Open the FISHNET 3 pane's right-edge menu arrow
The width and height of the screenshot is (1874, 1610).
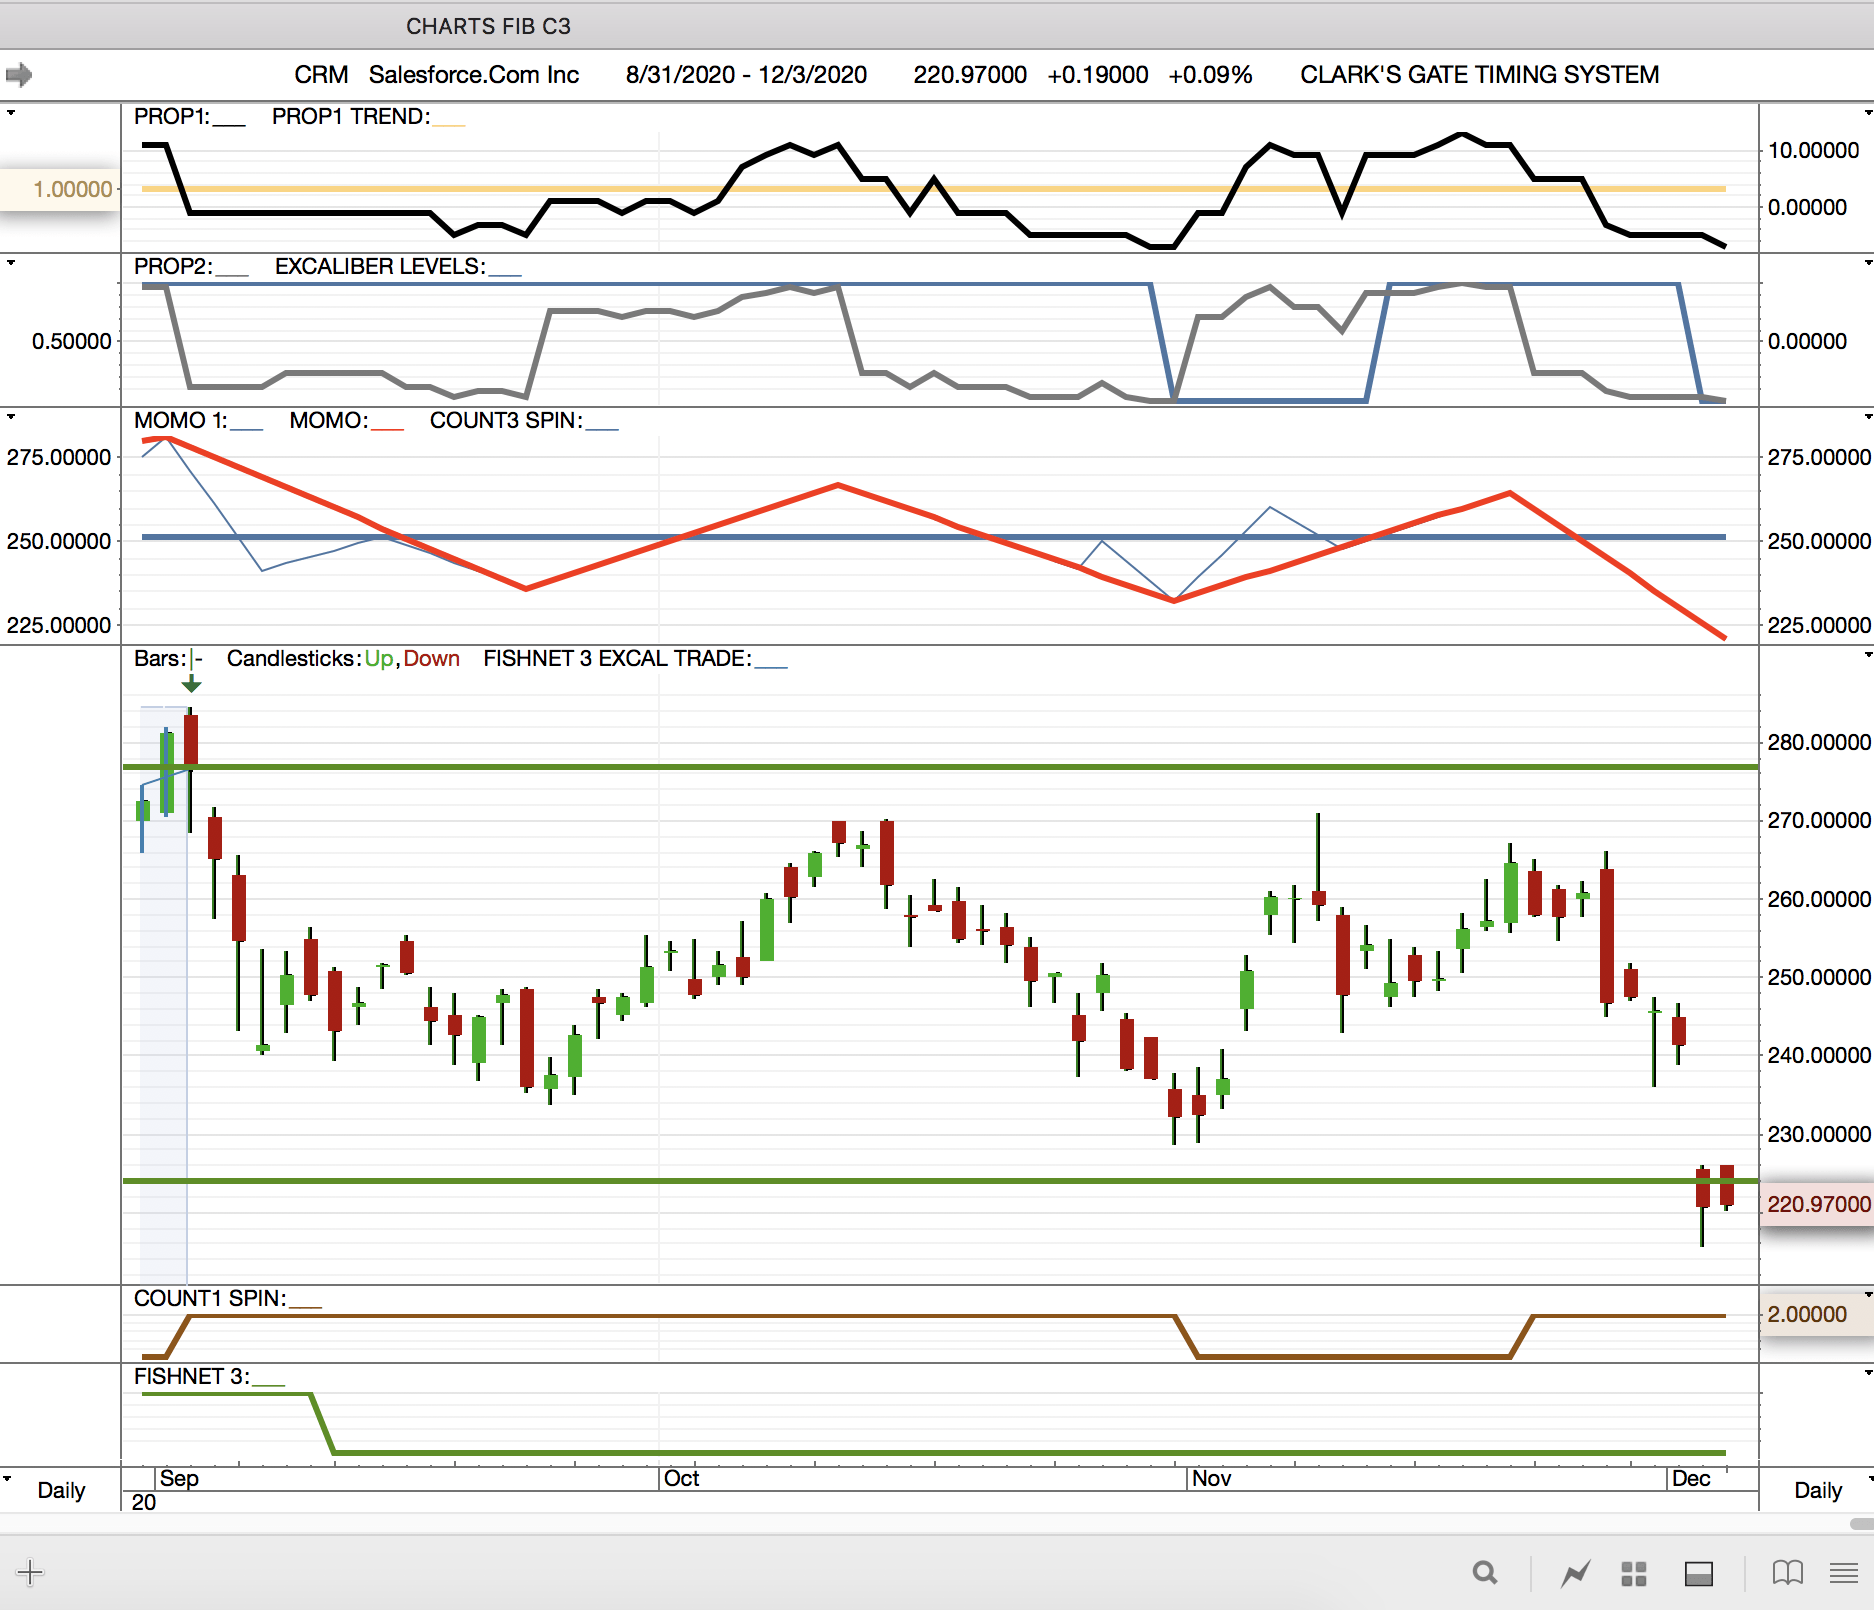1868,1373
